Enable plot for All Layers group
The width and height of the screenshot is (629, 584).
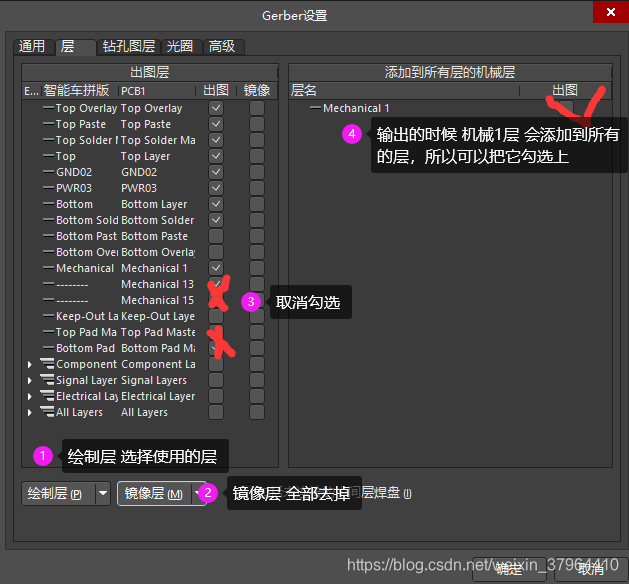tap(216, 412)
